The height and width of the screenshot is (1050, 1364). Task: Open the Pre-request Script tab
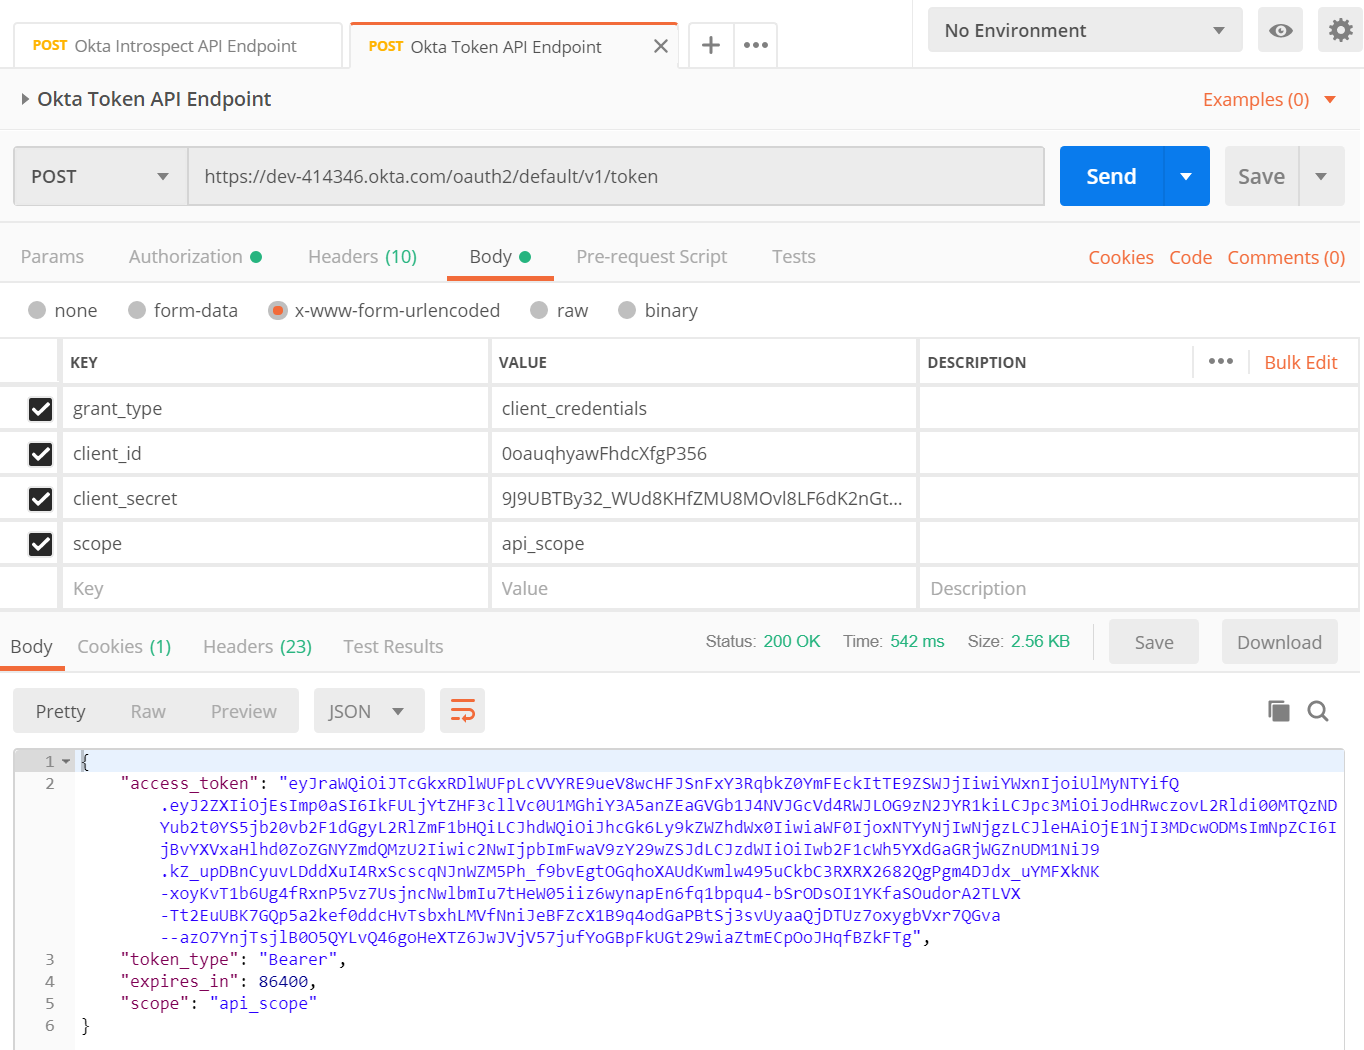(x=651, y=257)
